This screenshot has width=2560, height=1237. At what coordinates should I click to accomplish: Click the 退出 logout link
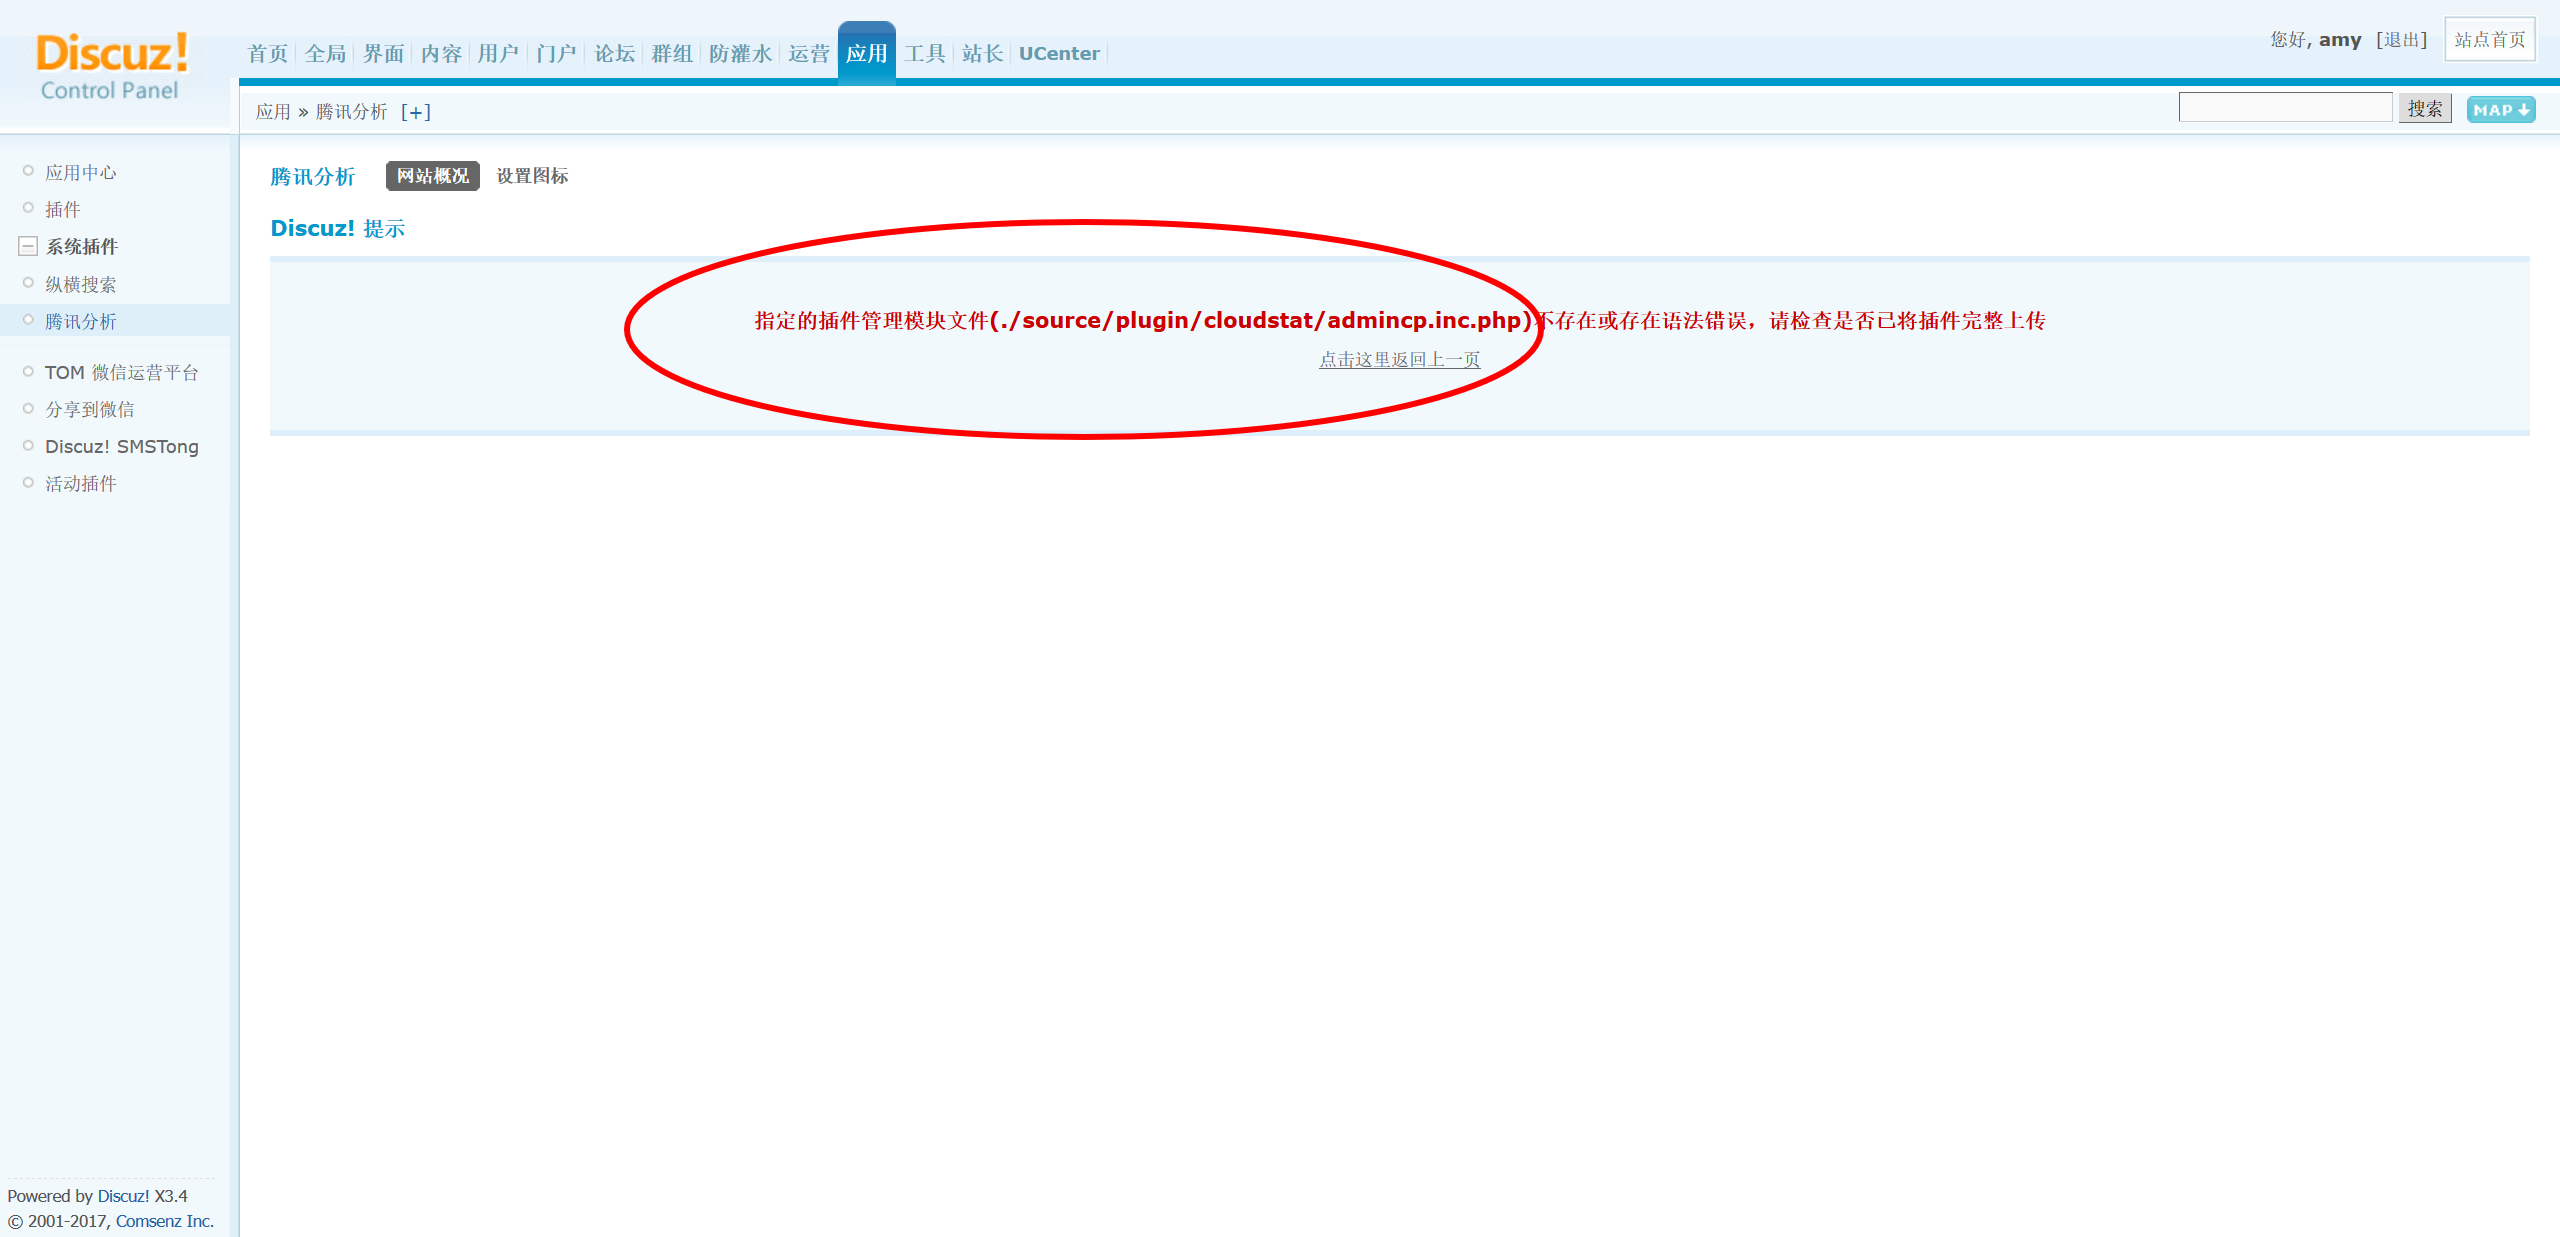tap(2401, 40)
